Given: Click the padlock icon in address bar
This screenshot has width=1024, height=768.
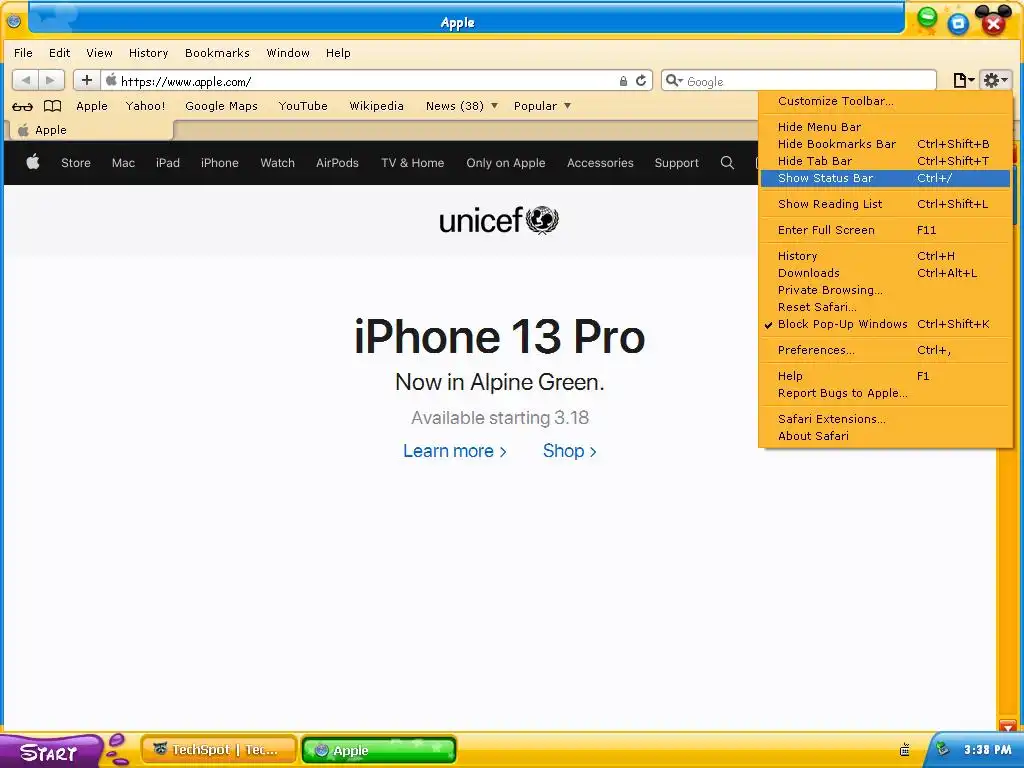Looking at the screenshot, I should point(623,81).
